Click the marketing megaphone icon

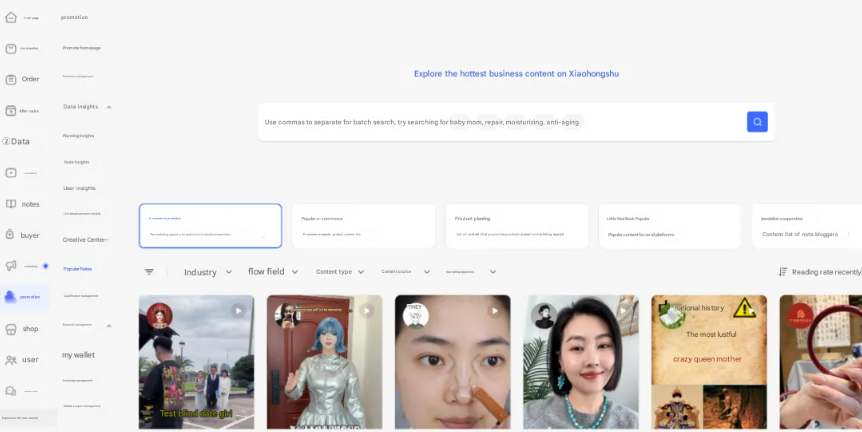(x=10, y=266)
